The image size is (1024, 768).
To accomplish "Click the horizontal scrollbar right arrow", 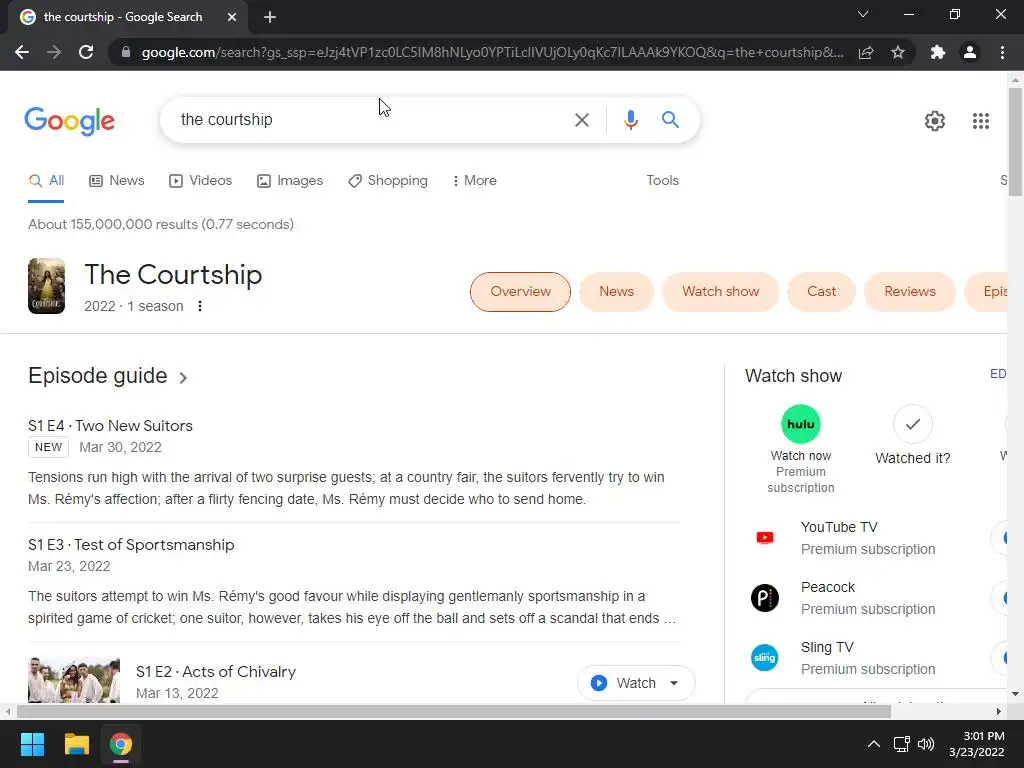I will (999, 712).
